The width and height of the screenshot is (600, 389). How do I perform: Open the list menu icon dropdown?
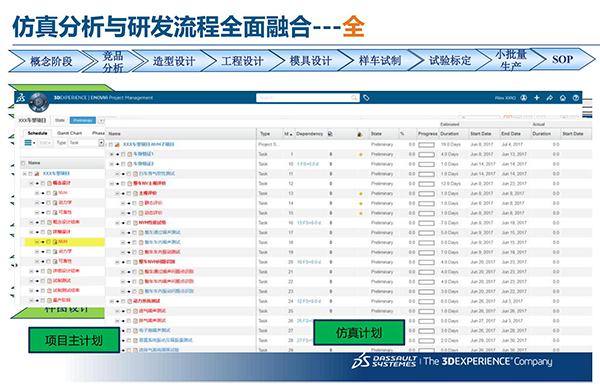point(30,143)
